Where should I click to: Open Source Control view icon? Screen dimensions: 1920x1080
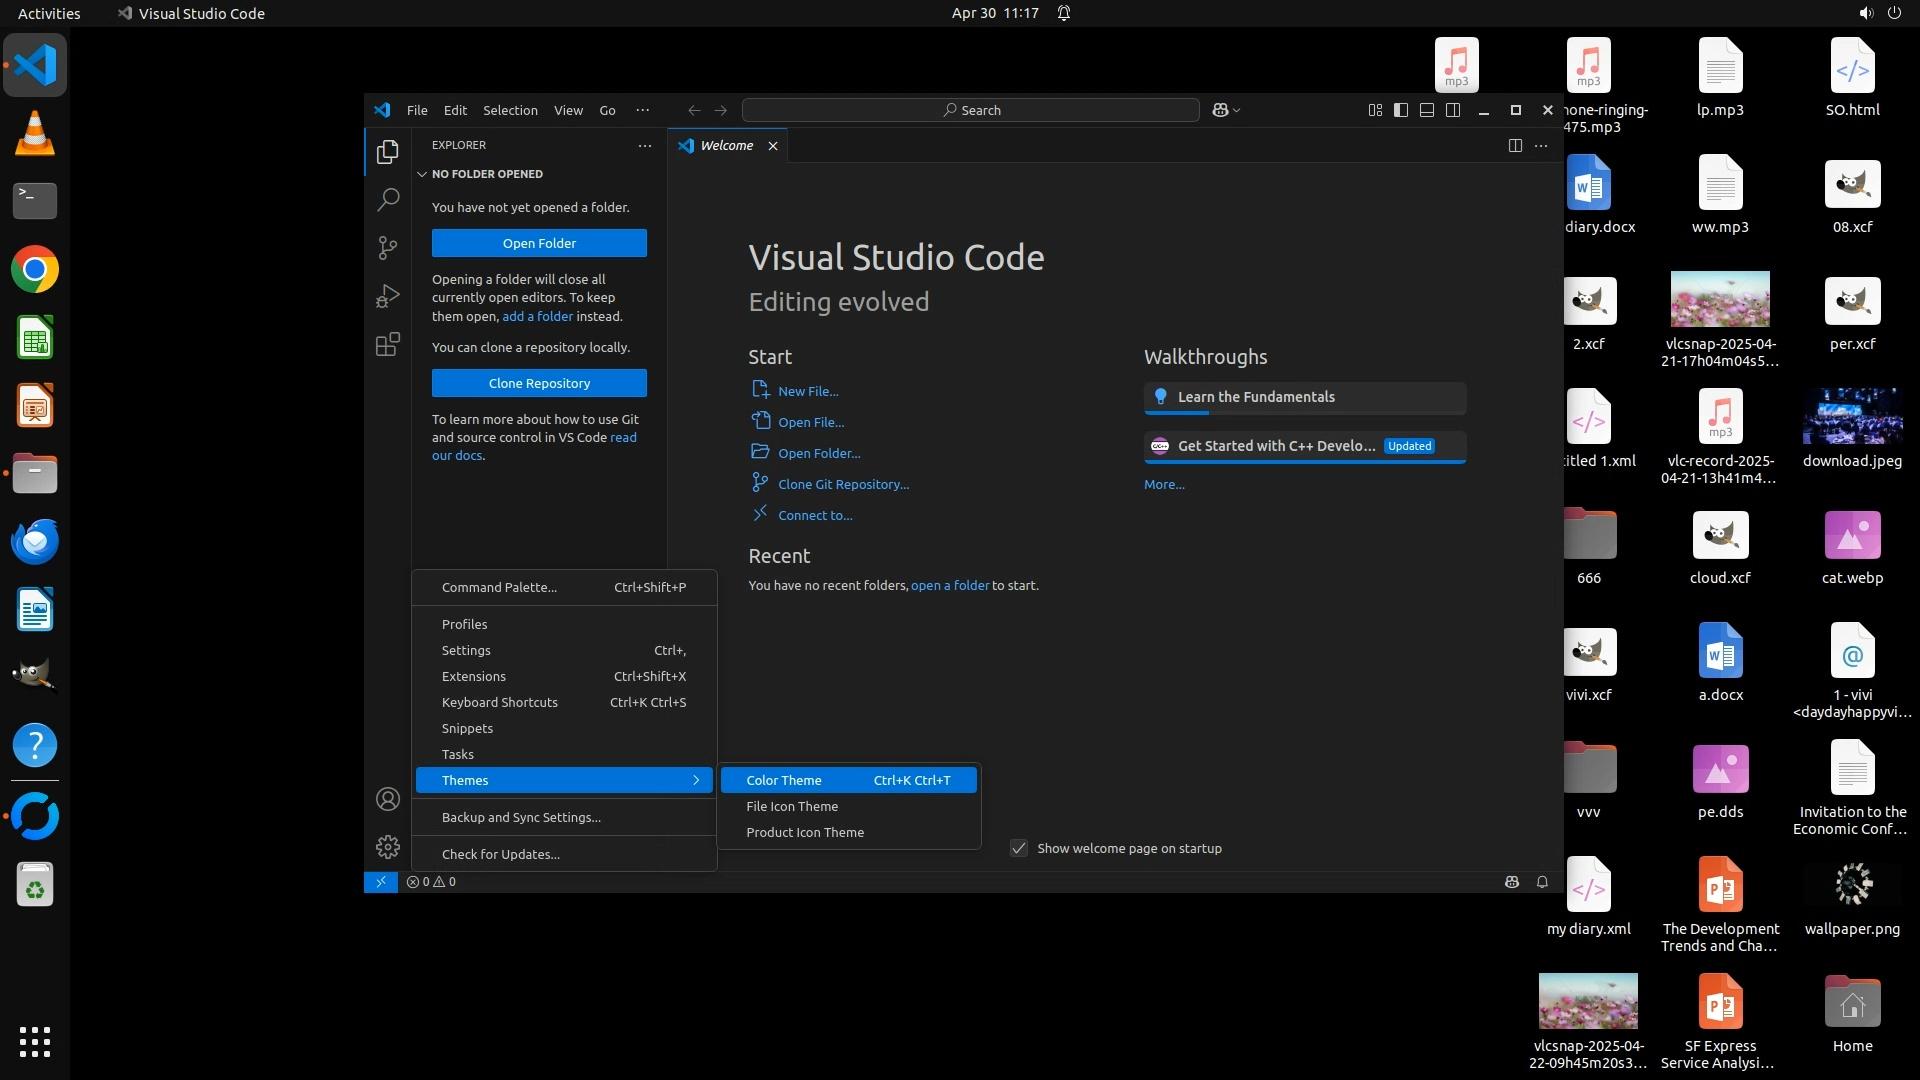388,247
